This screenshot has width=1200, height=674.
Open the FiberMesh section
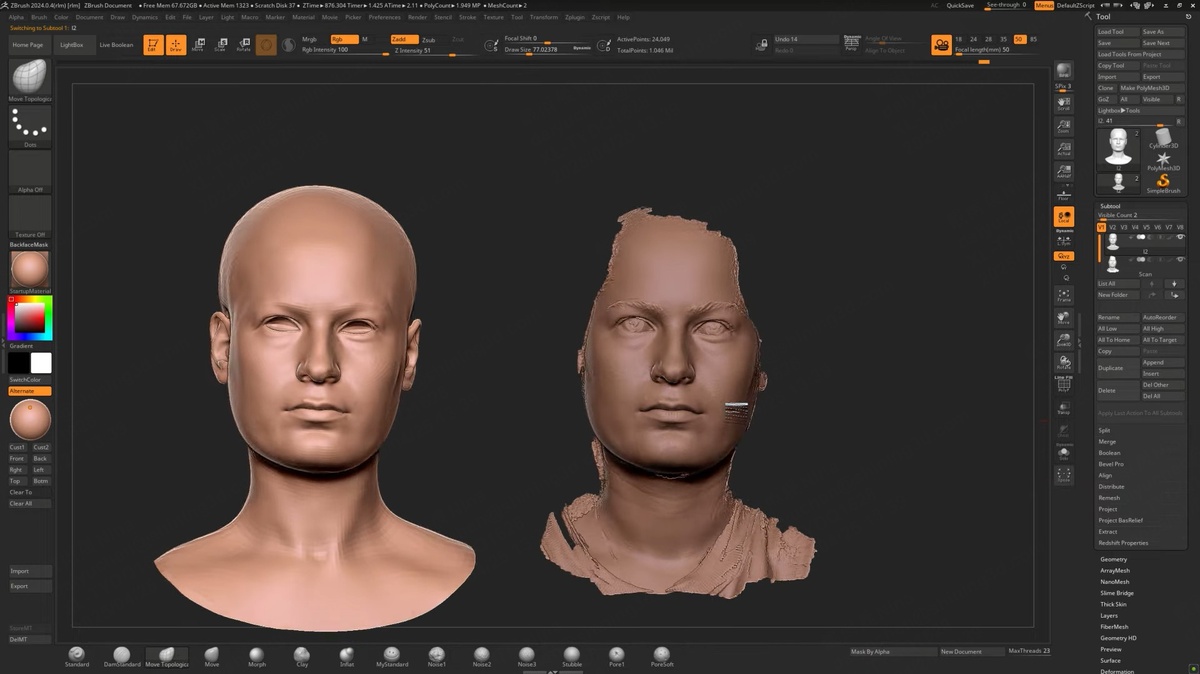(1114, 627)
